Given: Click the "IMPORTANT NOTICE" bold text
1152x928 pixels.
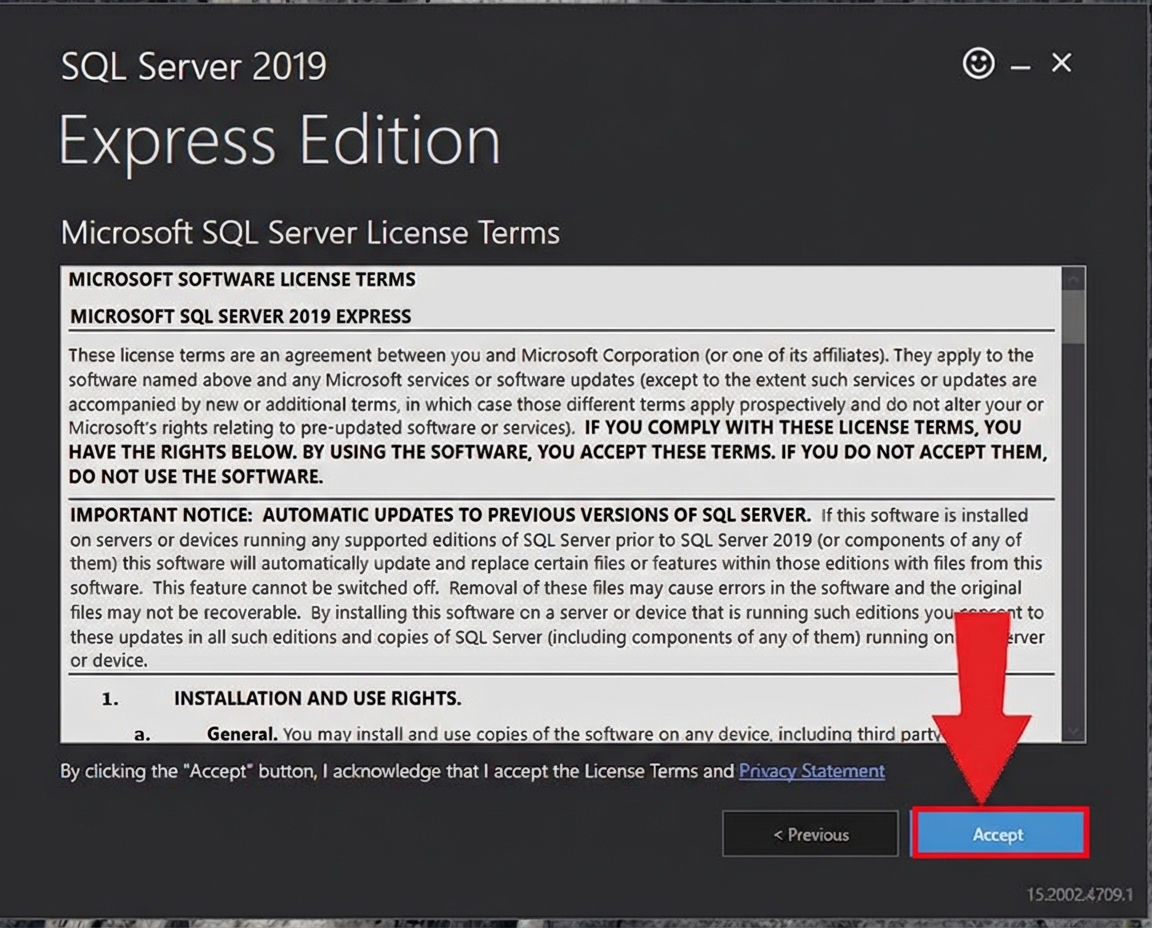Looking at the screenshot, I should pyautogui.click(x=439, y=516).
